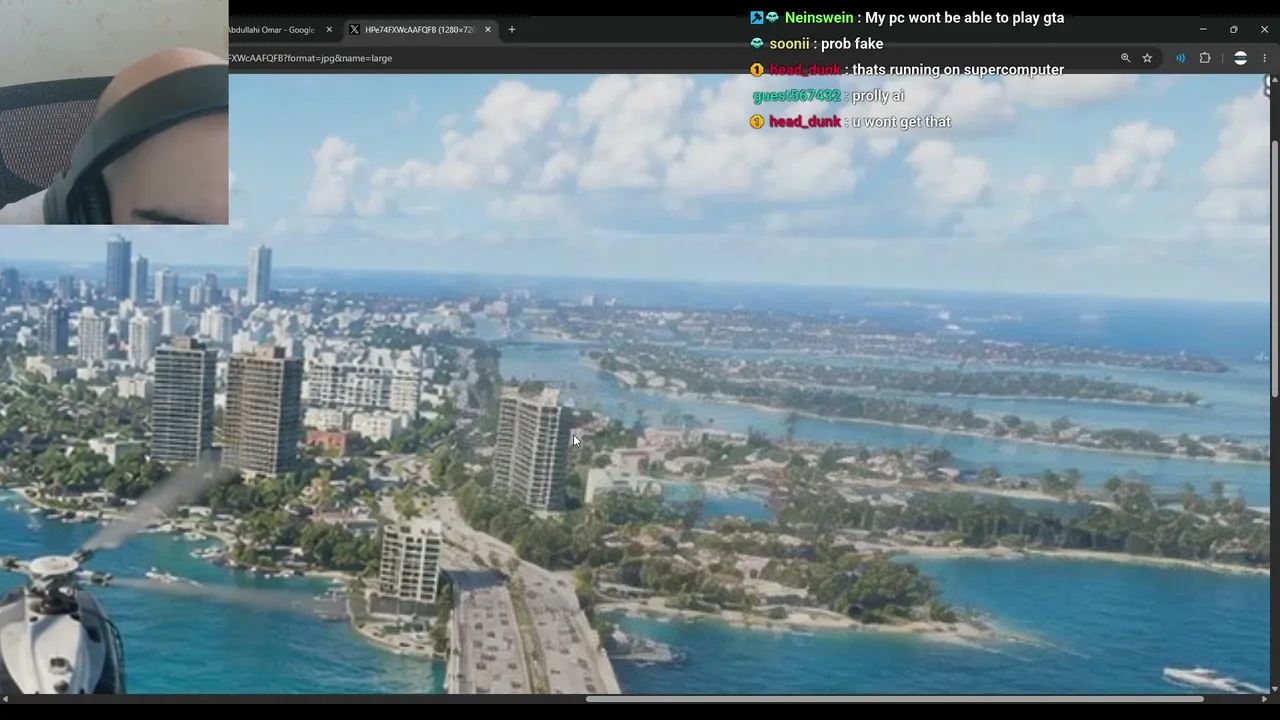The image size is (1280, 720).
Task: Click the zoom magnifier icon in address bar
Action: point(1125,58)
